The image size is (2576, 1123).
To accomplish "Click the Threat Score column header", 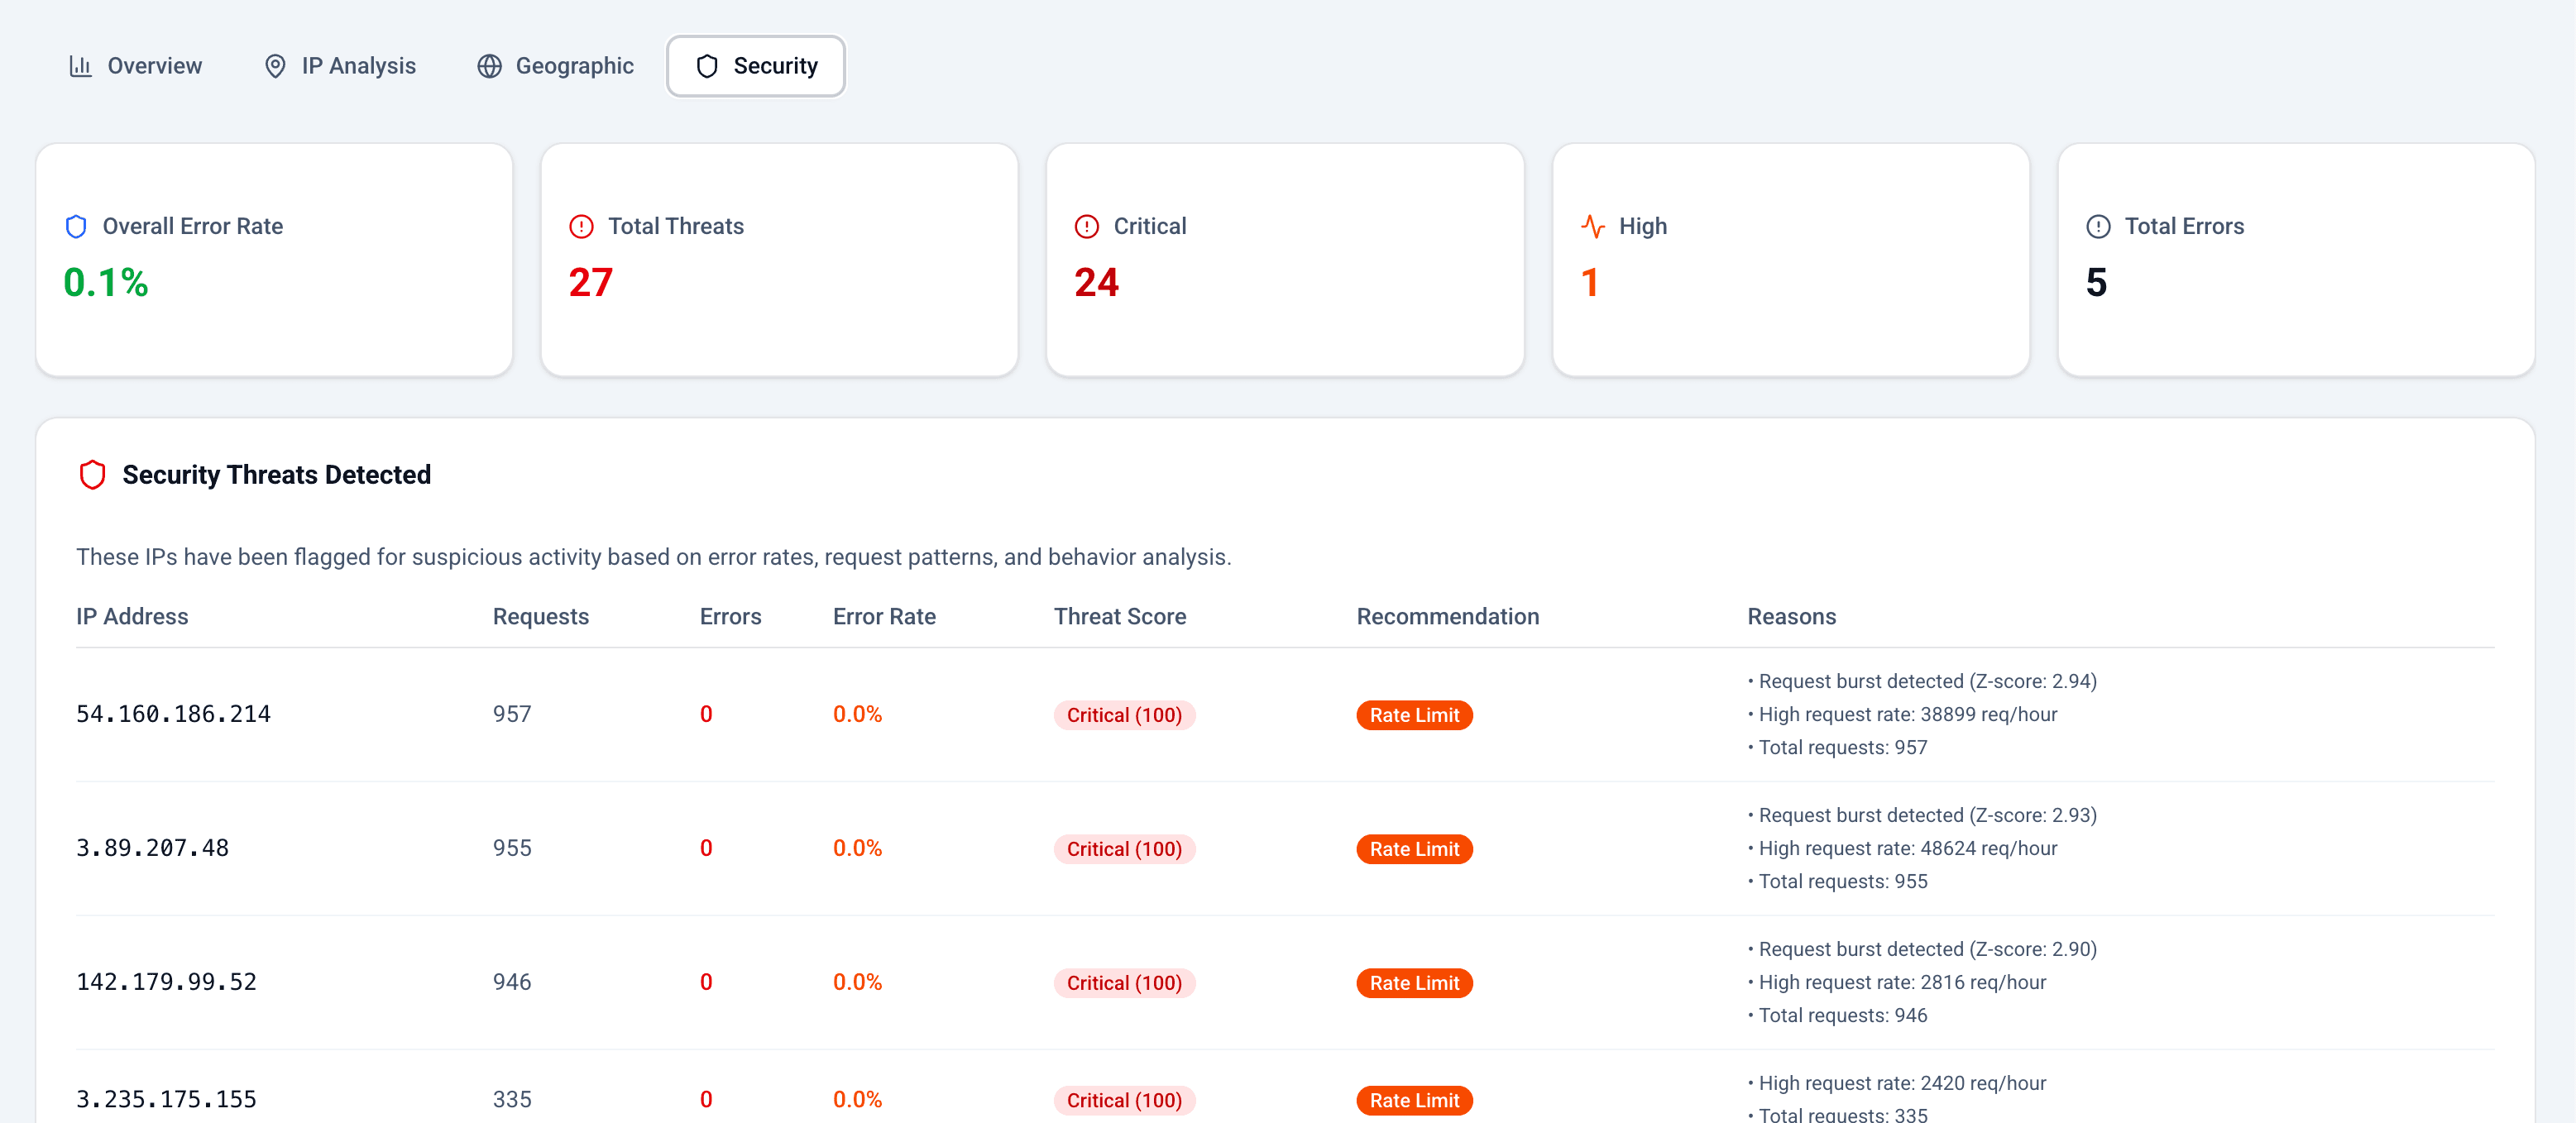I will tap(1120, 617).
